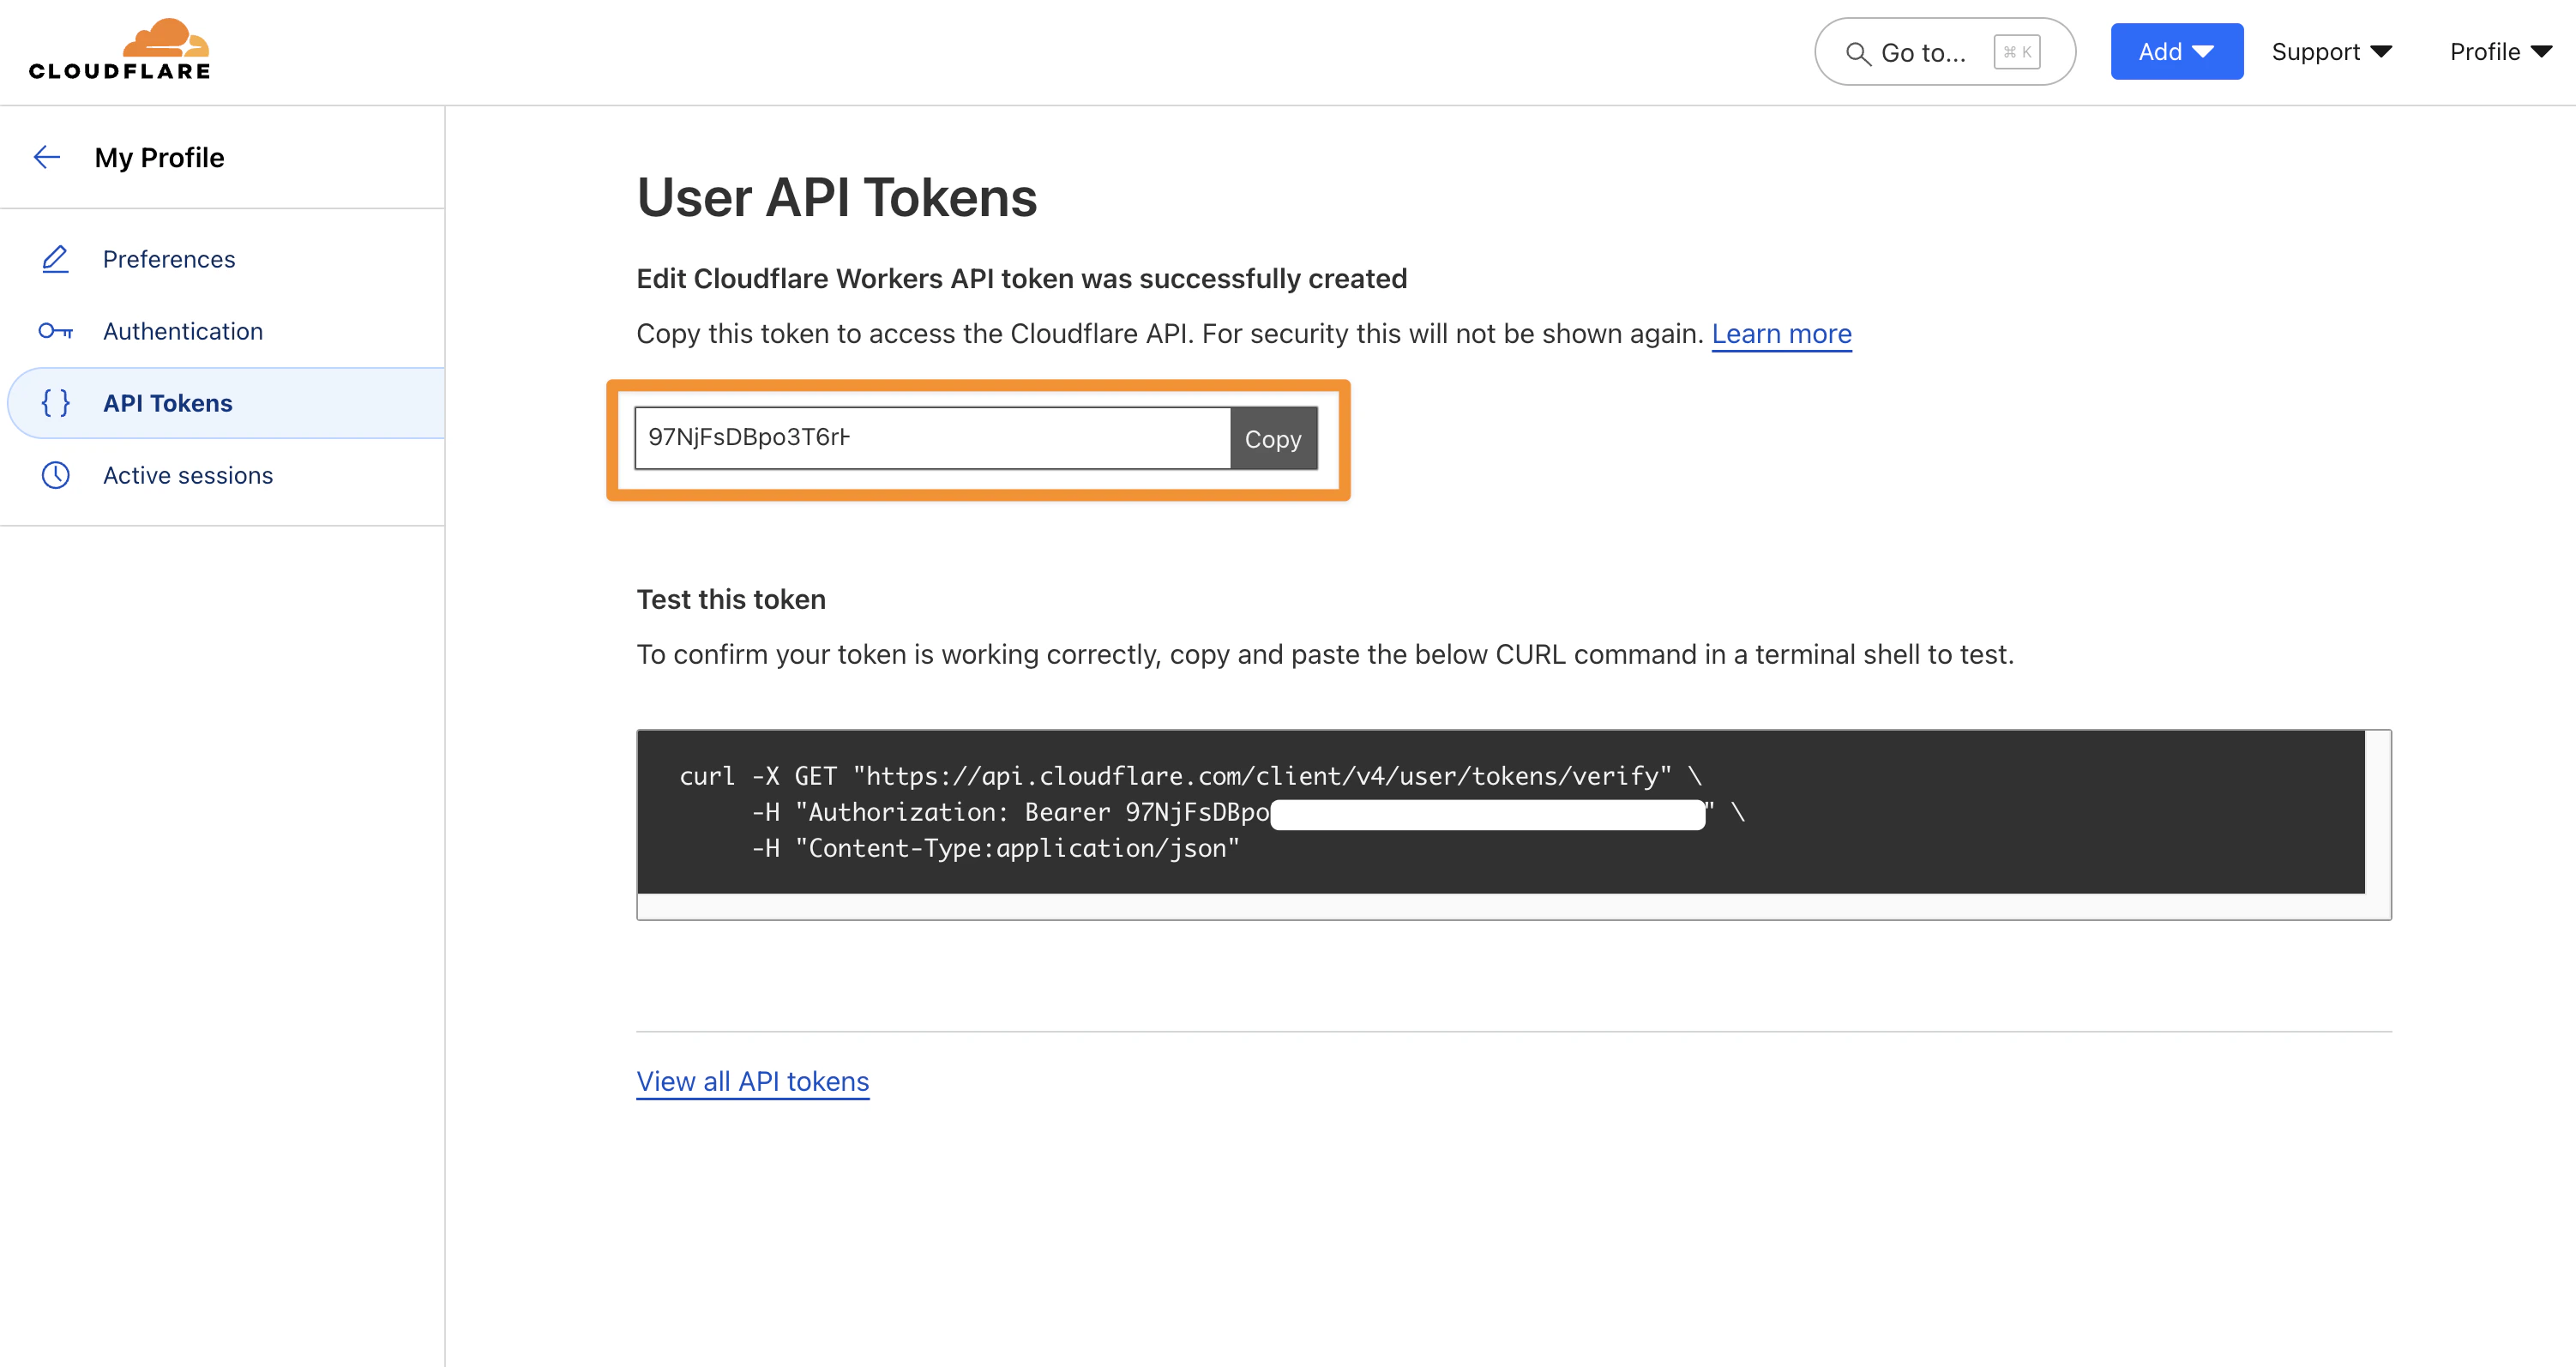Screen dimensions: 2576x1367
Task: Open the Add dropdown
Action: [2176, 52]
